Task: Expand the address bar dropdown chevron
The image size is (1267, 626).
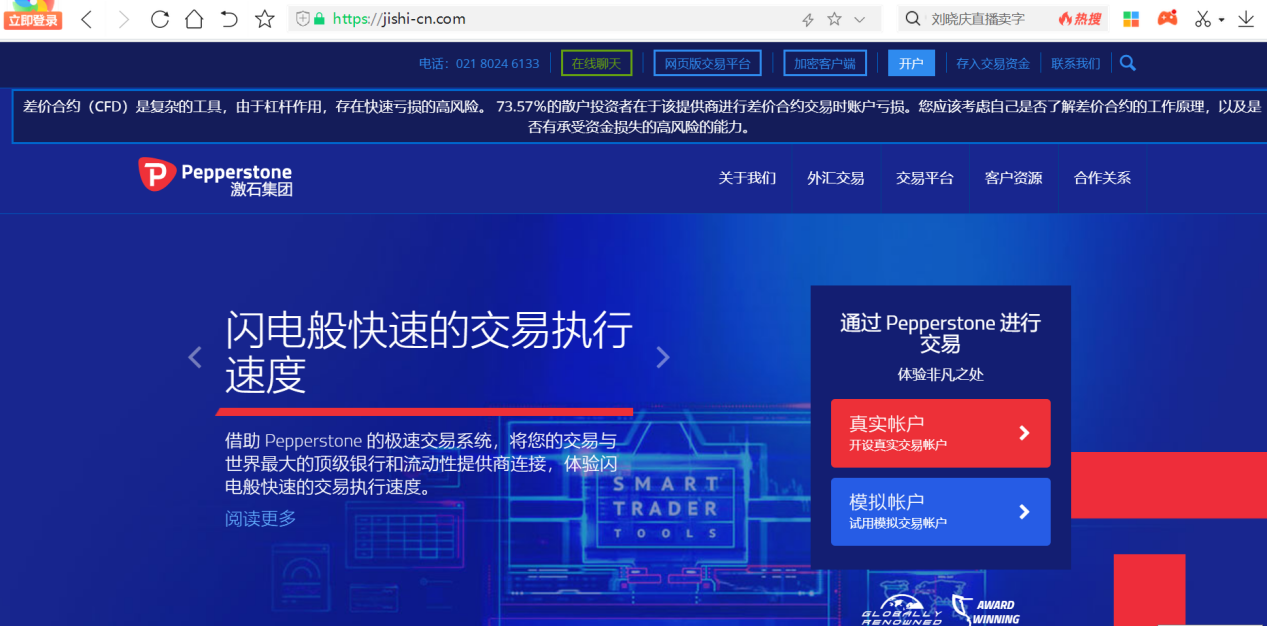Action: pos(861,19)
